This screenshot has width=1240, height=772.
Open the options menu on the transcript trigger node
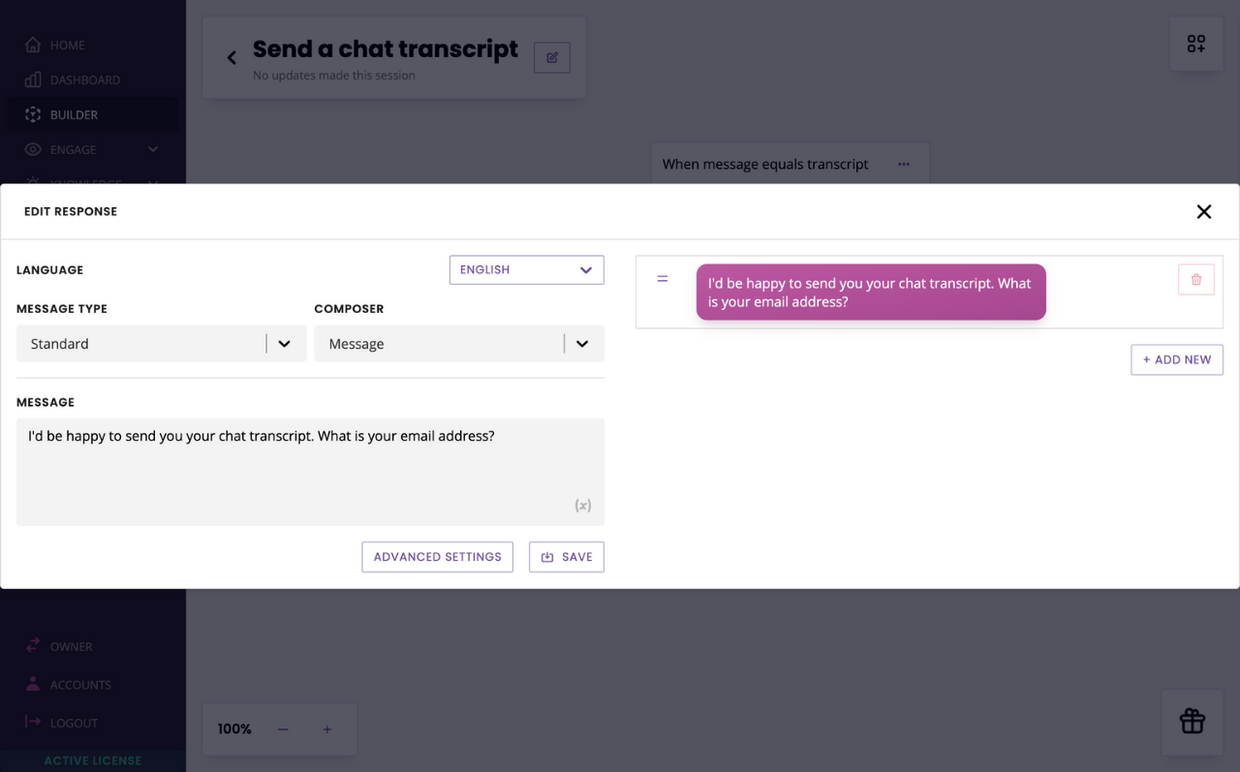904,163
